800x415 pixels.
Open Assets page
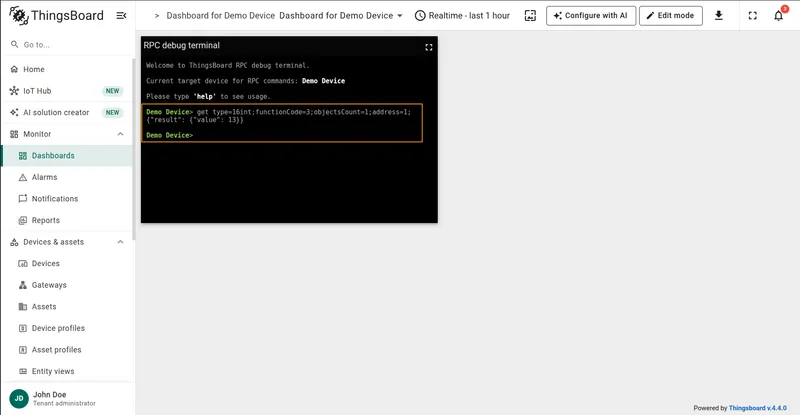pyautogui.click(x=67, y=307)
